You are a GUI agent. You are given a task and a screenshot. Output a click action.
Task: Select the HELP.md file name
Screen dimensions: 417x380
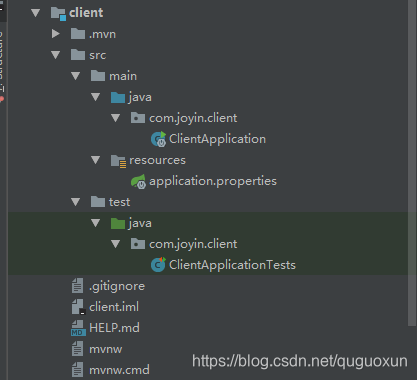[114, 328]
